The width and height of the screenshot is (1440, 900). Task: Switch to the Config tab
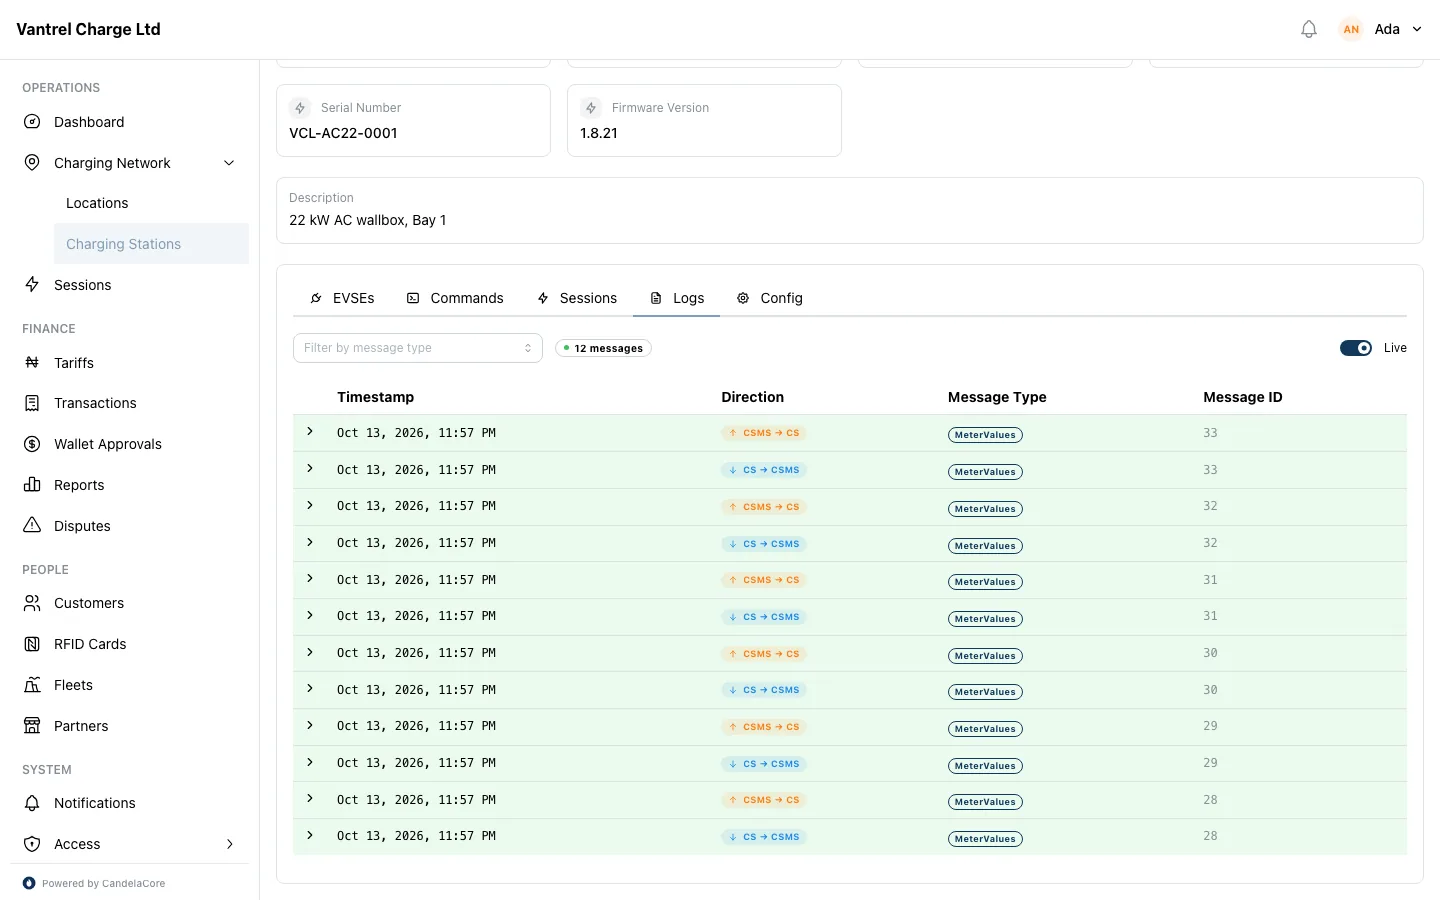770,298
